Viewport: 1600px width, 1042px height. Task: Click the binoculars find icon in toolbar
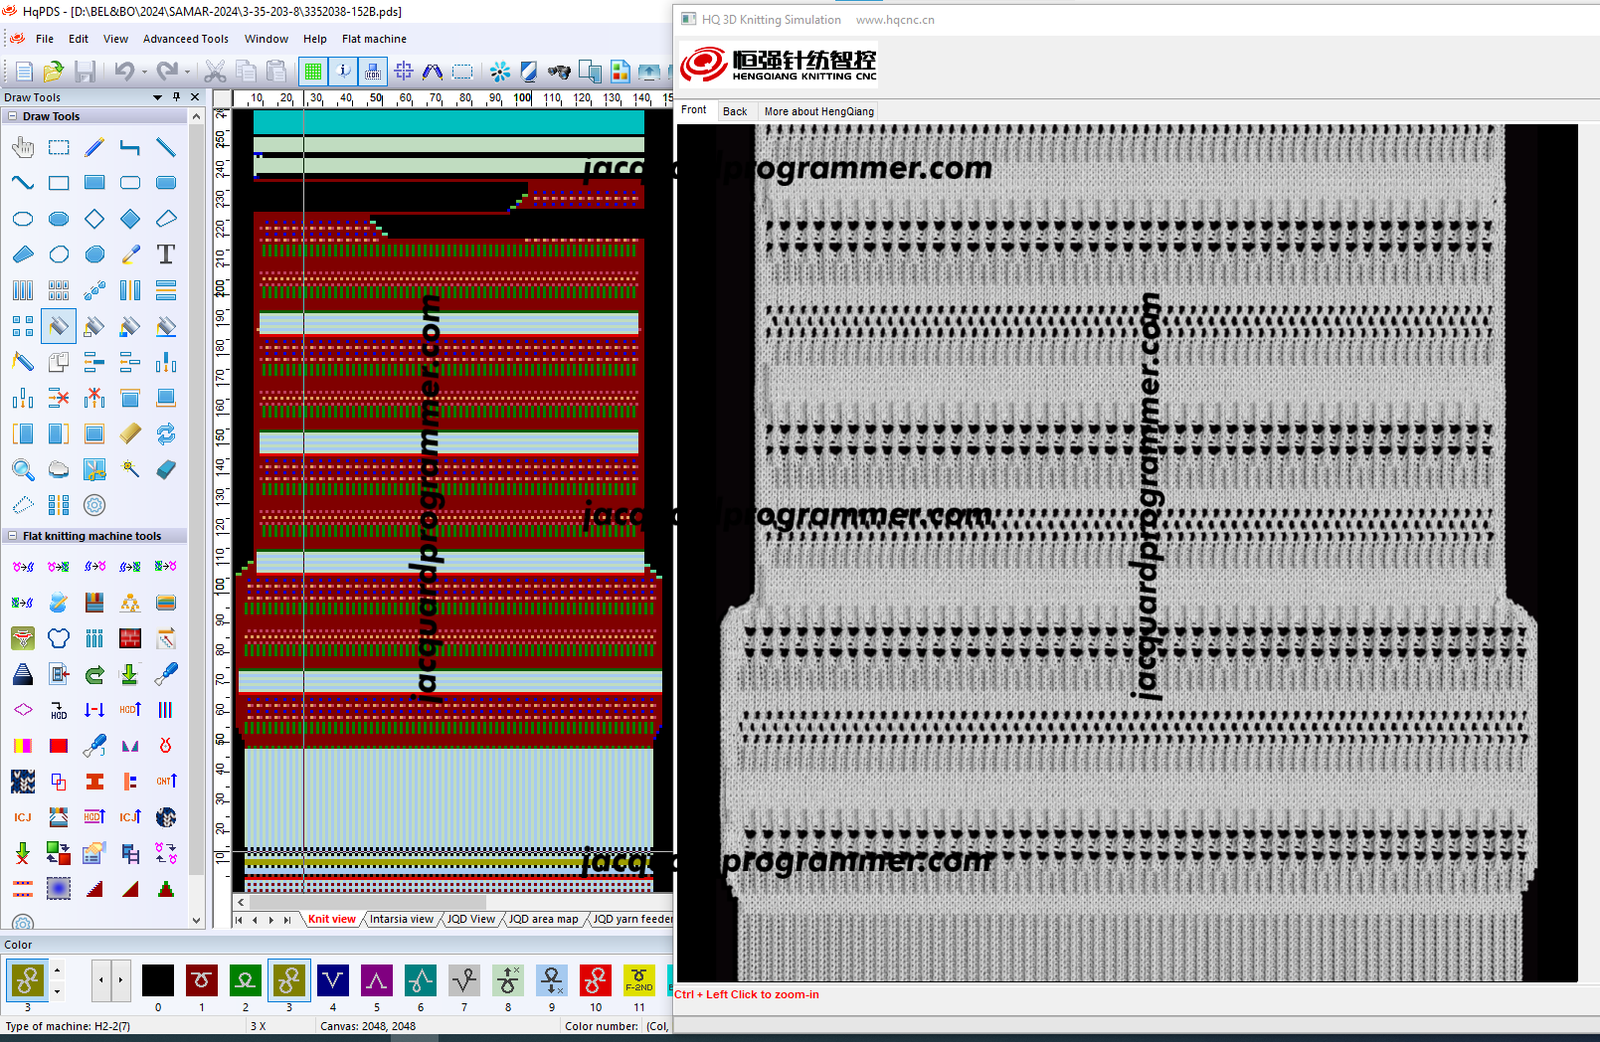click(559, 71)
